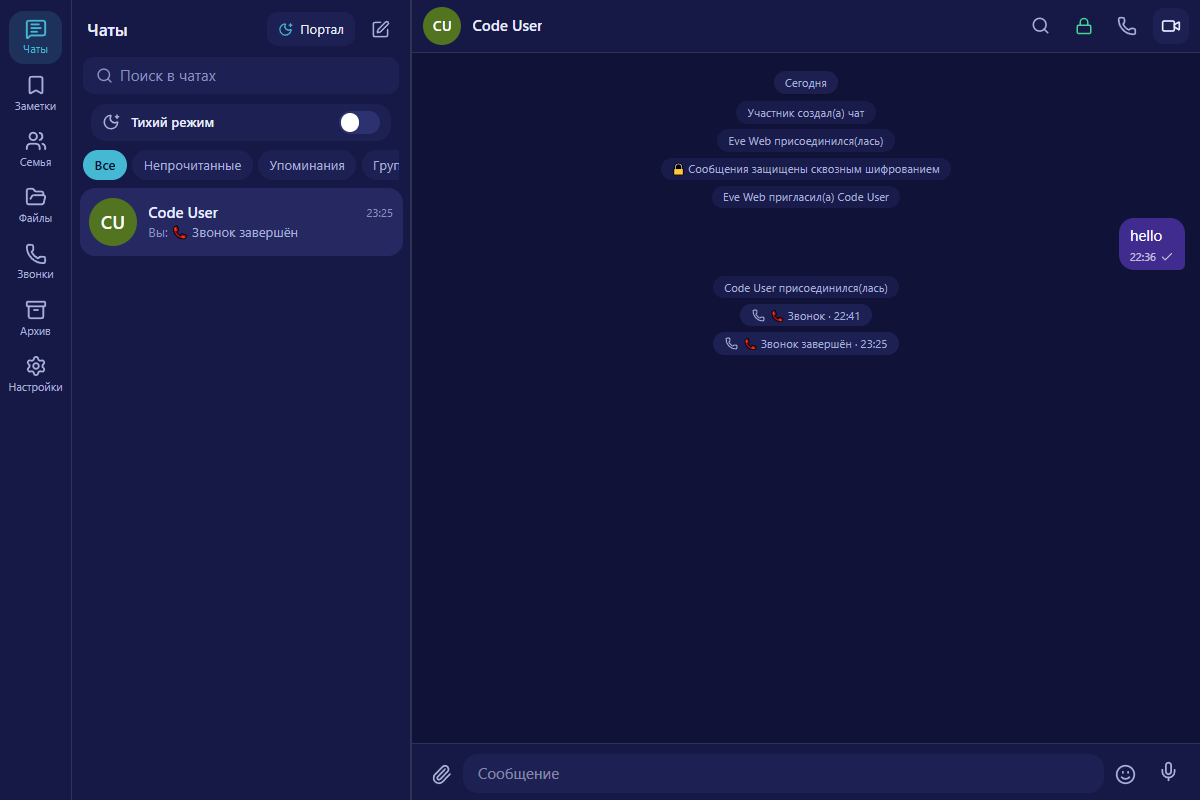This screenshot has height=800, width=1200.
Task: Click the Звонок завершён · 23:25 entry
Action: pyautogui.click(x=806, y=343)
